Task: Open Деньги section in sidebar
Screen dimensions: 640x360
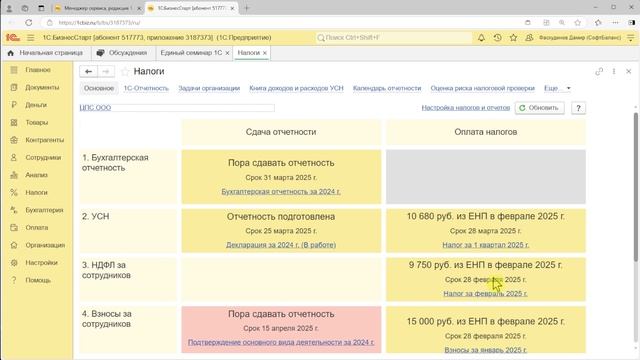Action: [36, 105]
